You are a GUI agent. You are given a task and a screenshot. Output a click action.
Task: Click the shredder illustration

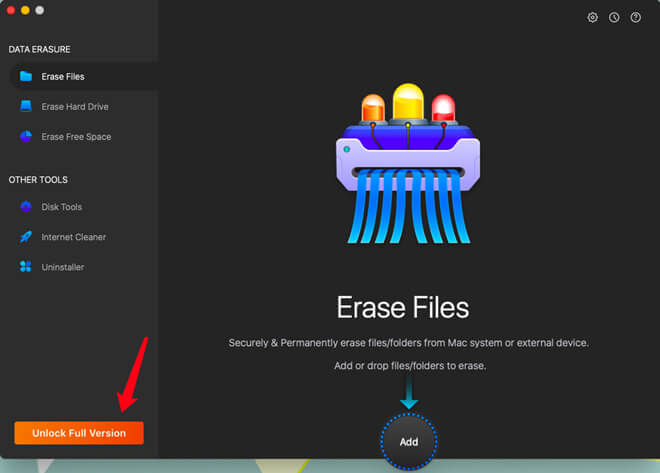(x=408, y=163)
